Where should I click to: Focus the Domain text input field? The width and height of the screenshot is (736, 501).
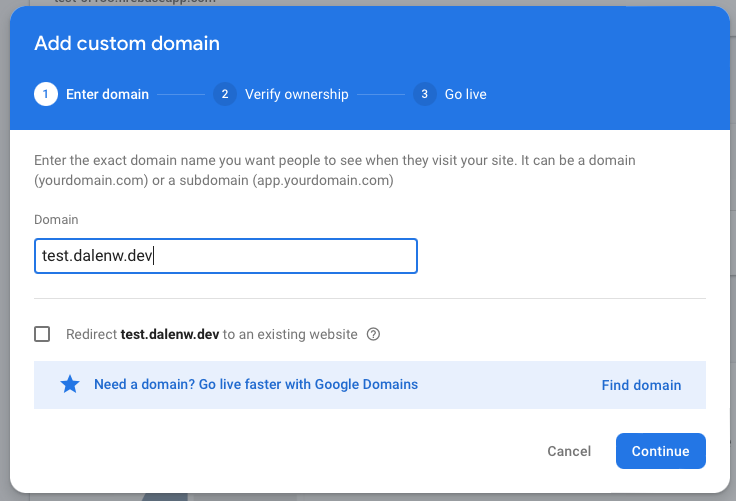pos(225,256)
